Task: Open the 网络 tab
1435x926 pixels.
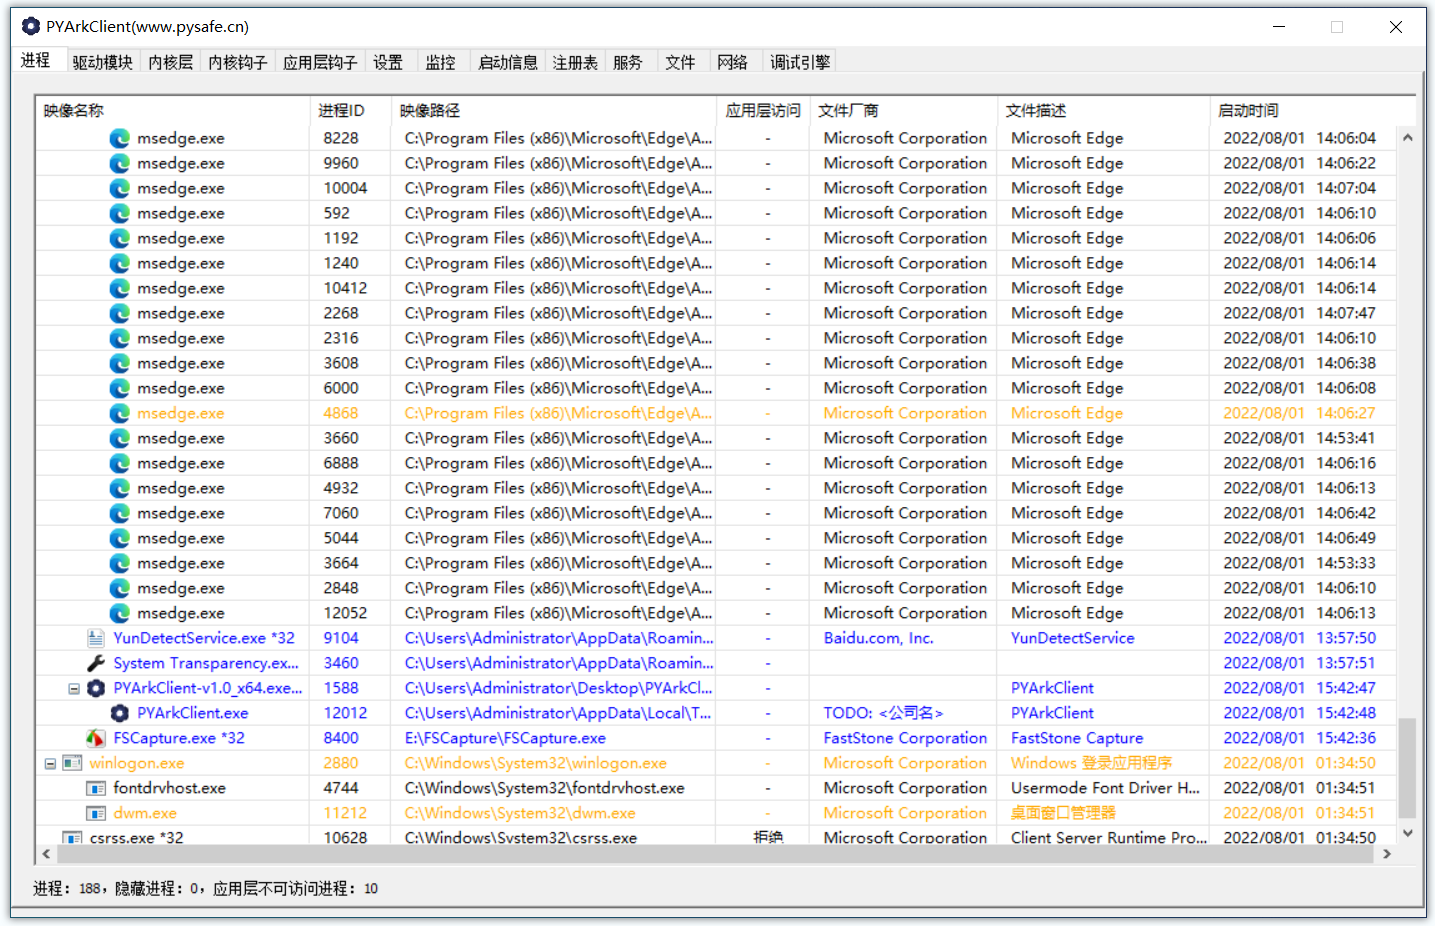Action: [732, 62]
